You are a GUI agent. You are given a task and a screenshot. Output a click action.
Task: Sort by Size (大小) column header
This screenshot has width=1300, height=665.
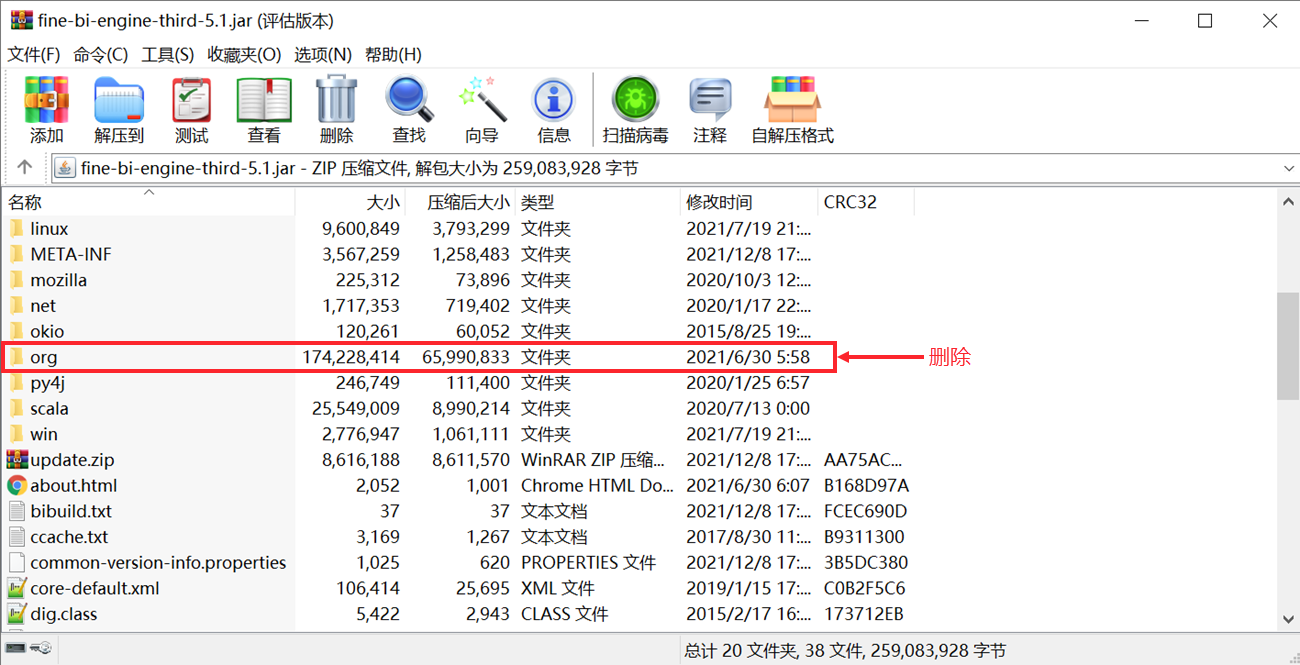pyautogui.click(x=351, y=202)
